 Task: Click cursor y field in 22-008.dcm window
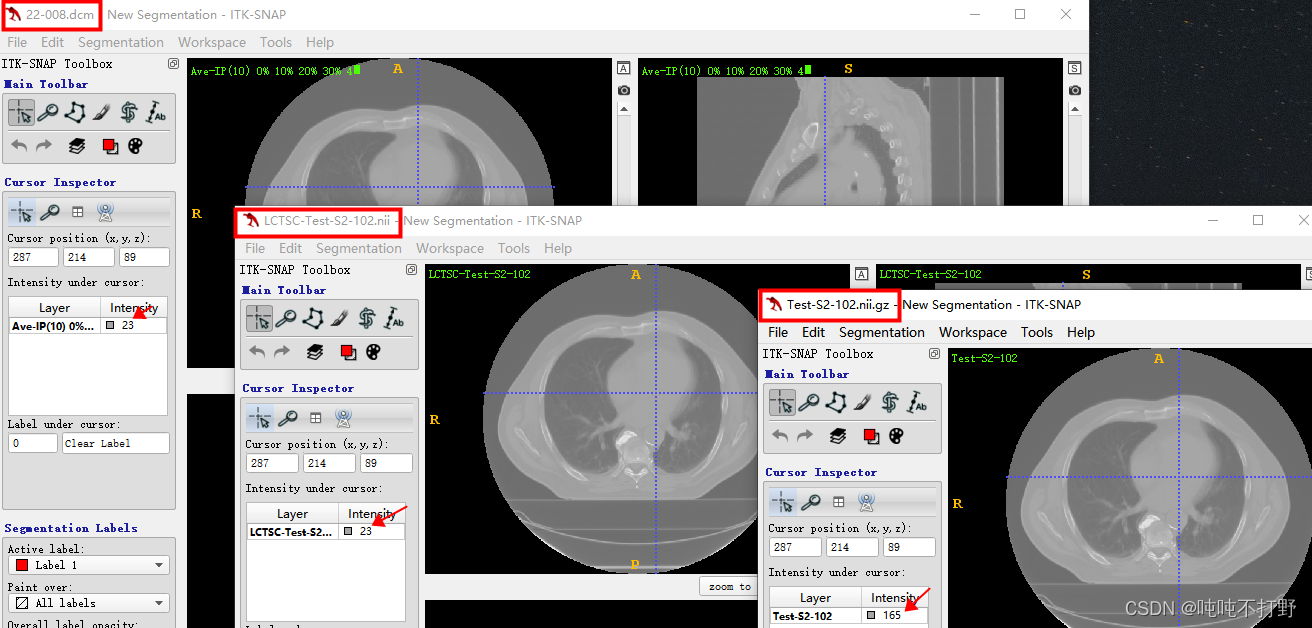(x=90, y=257)
